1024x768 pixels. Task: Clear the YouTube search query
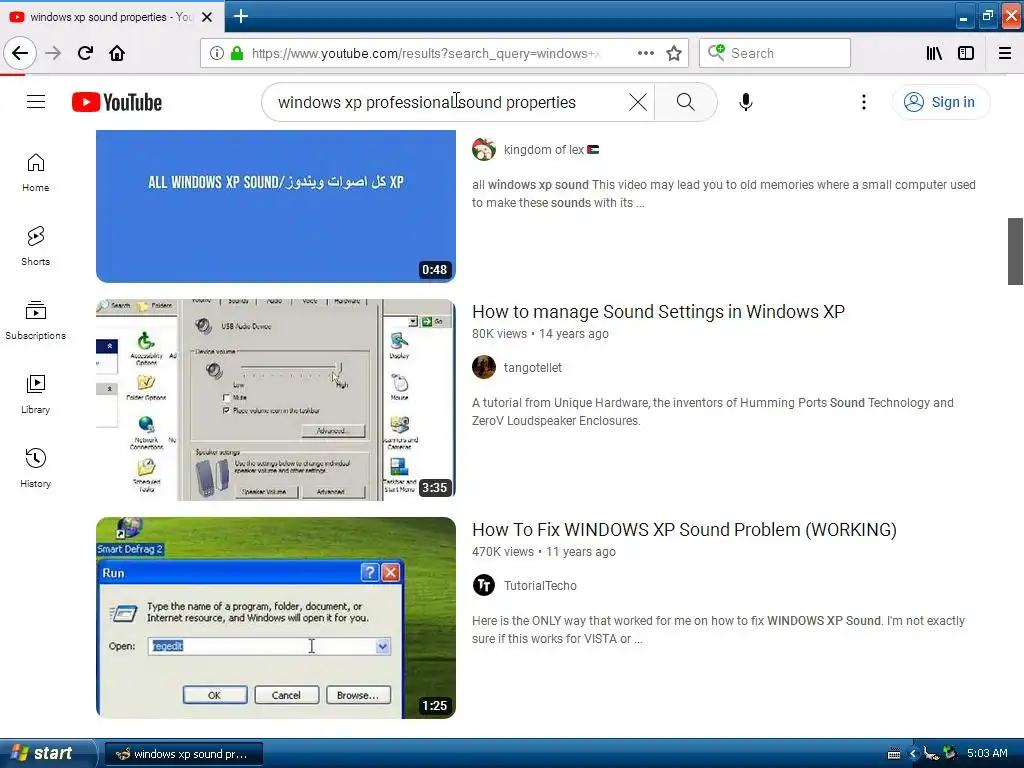pyautogui.click(x=638, y=102)
